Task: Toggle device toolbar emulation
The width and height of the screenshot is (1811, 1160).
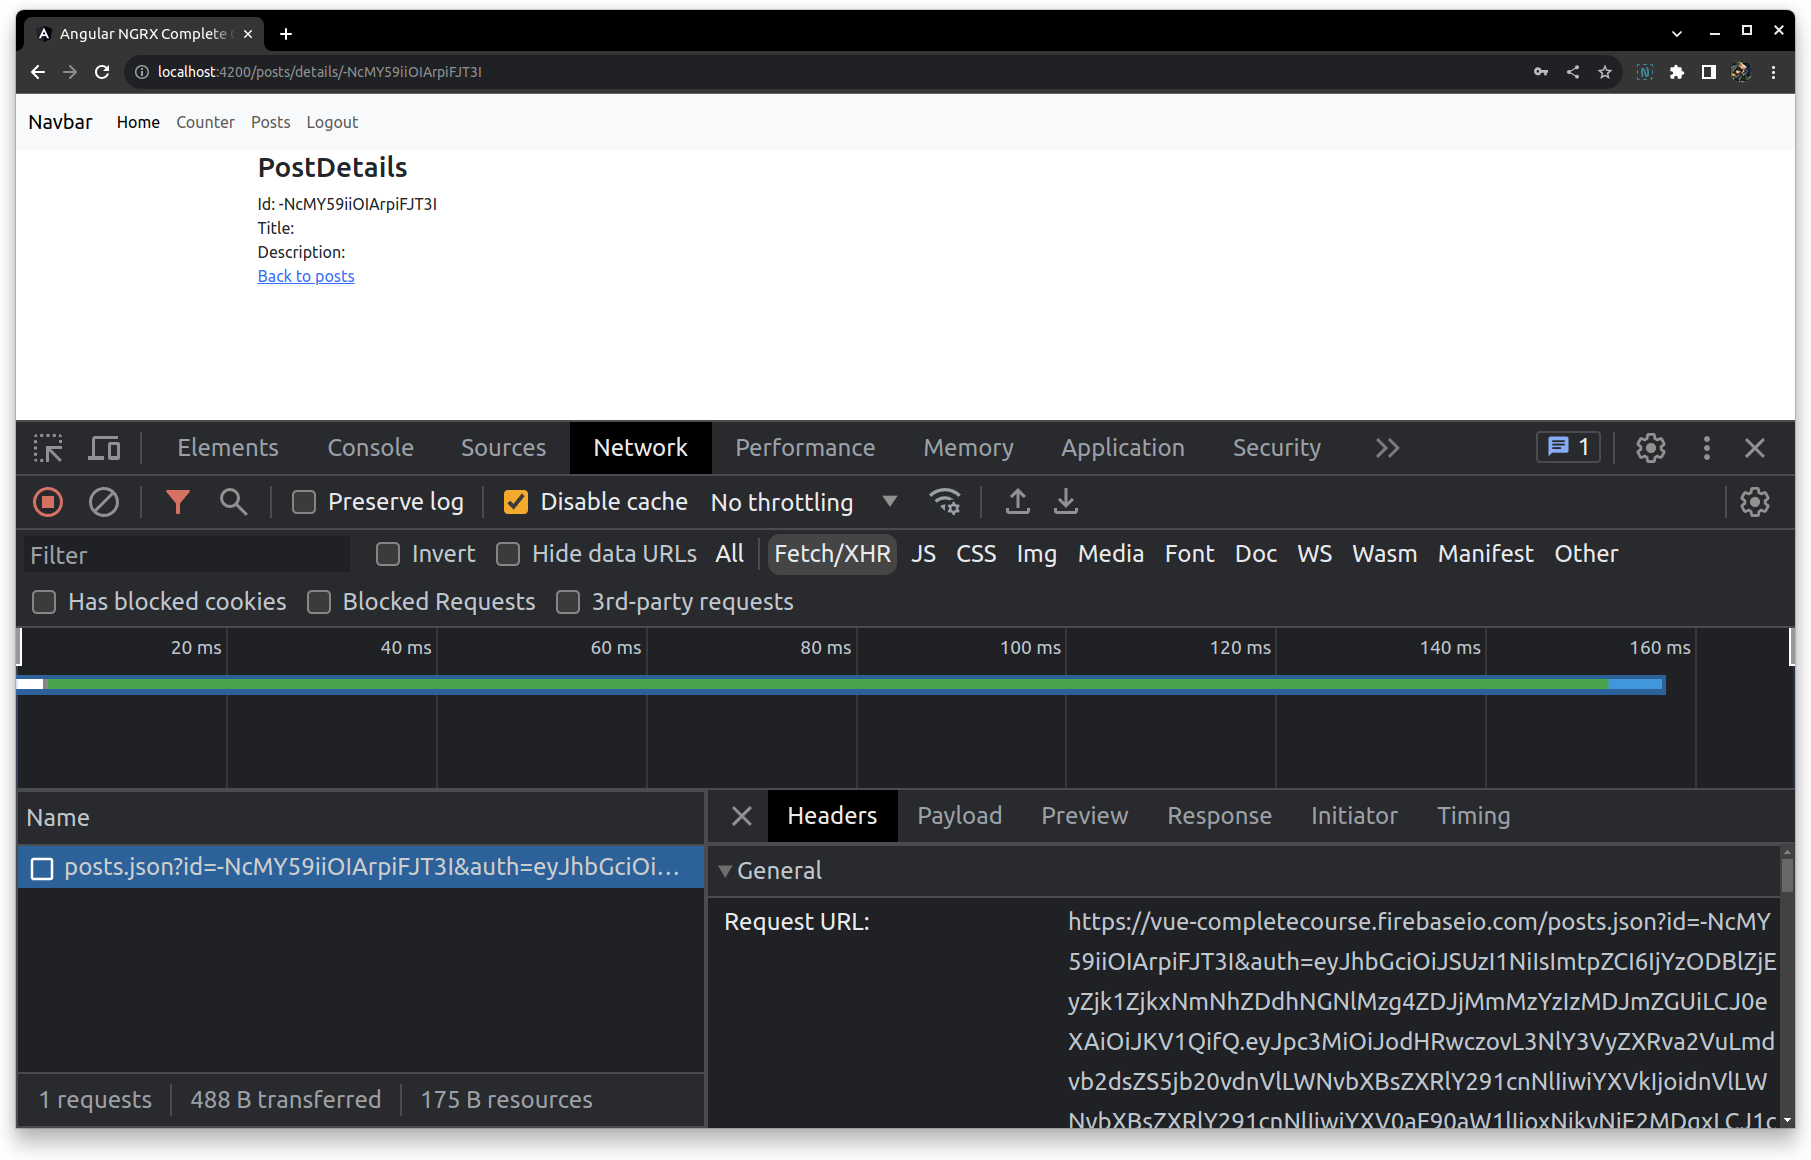Action: point(104,448)
